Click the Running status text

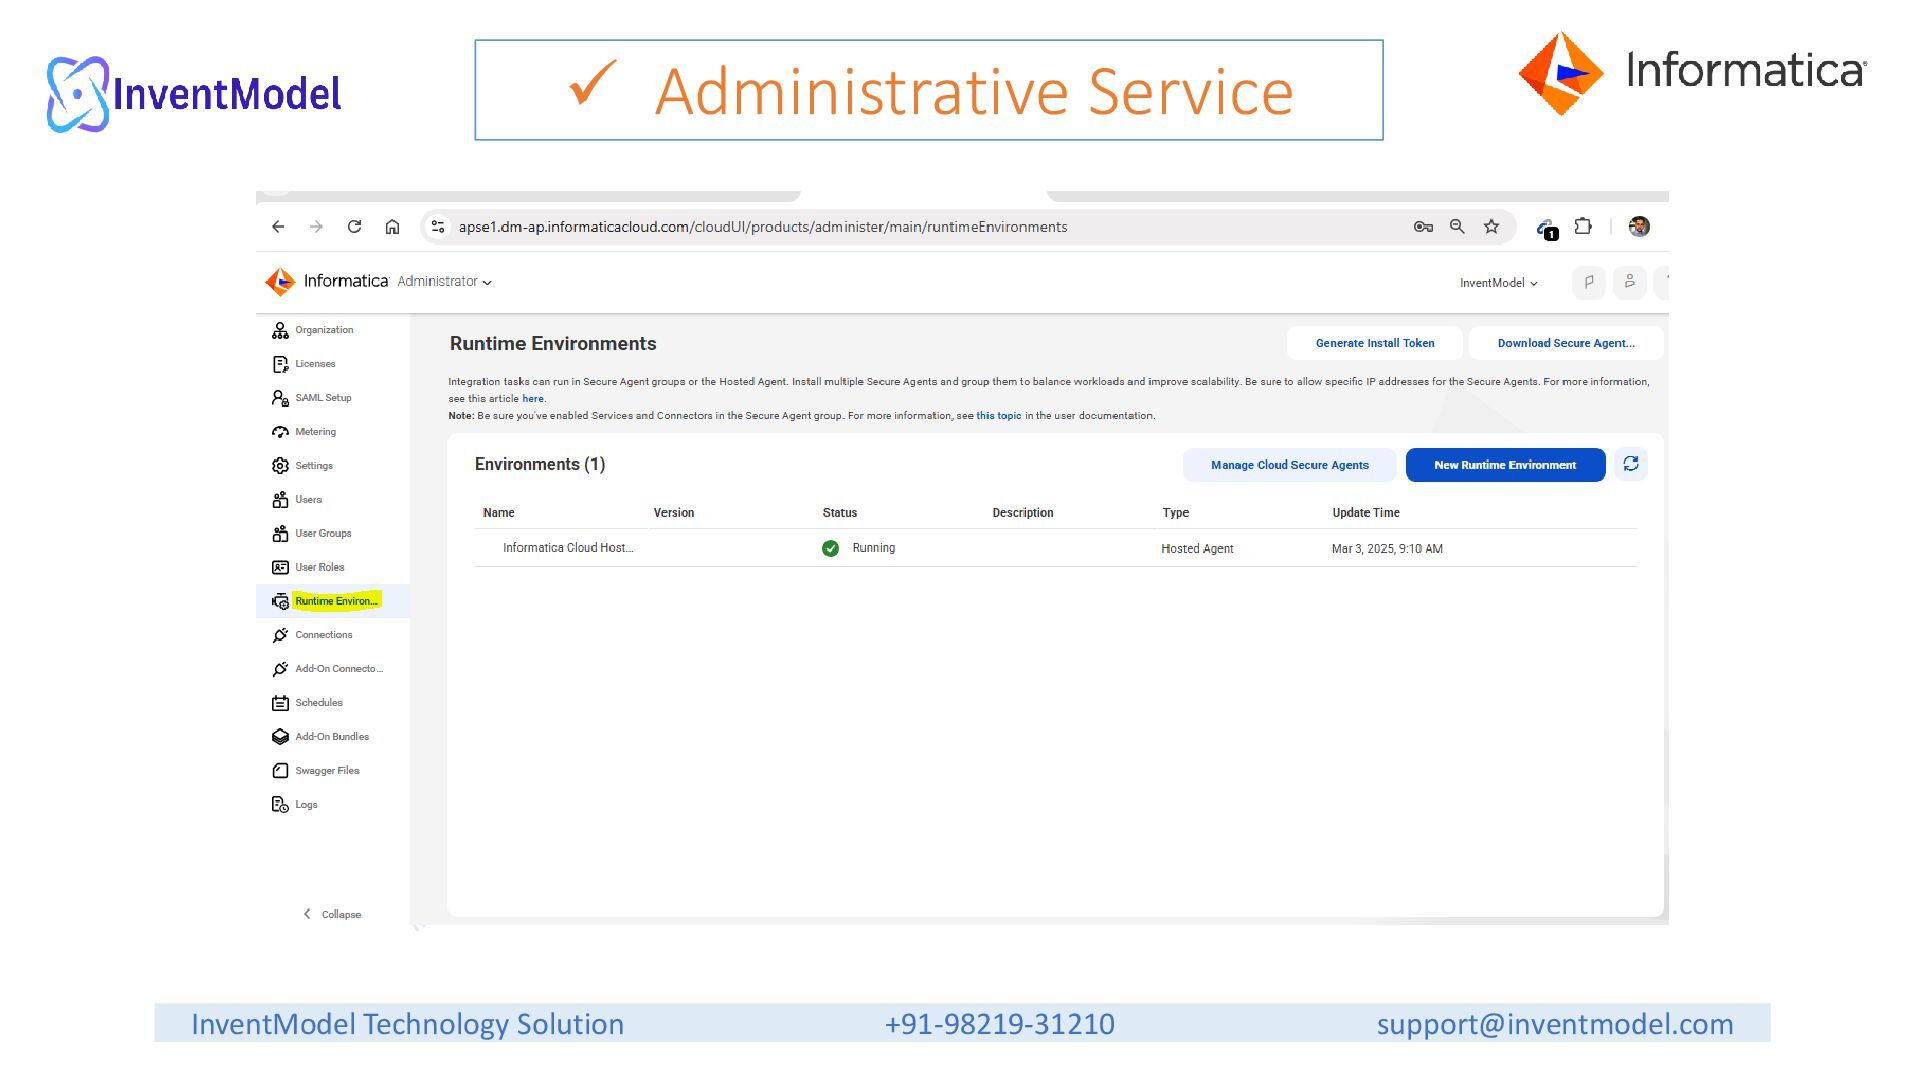(874, 548)
